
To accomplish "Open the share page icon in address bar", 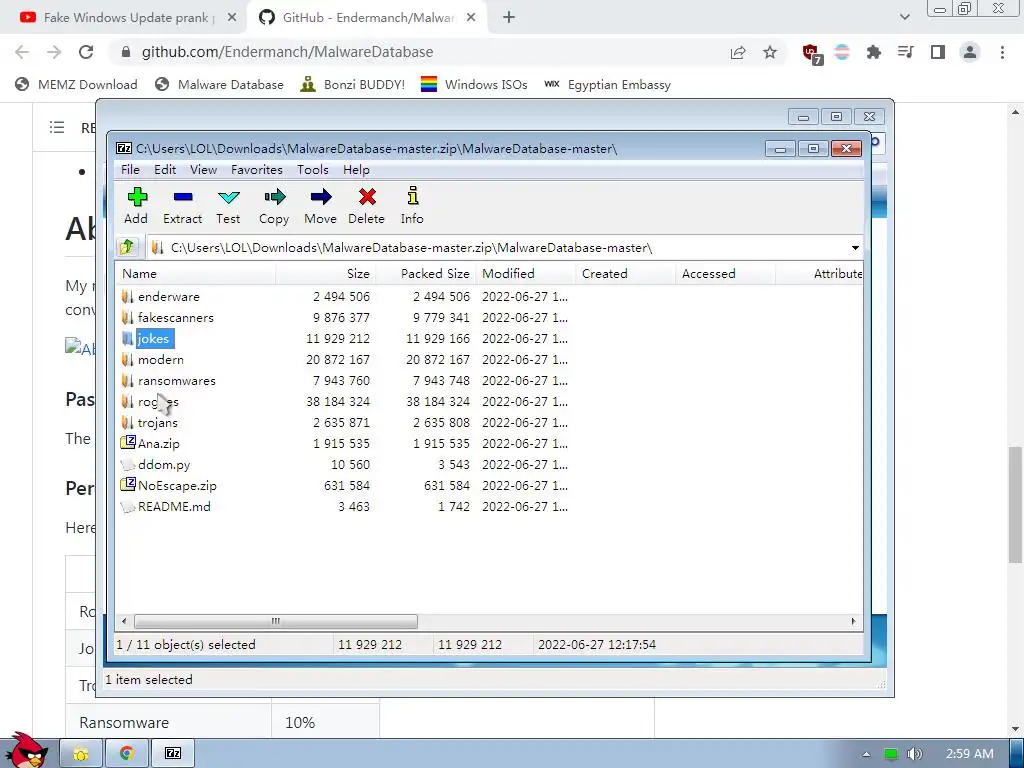I will pos(738,52).
